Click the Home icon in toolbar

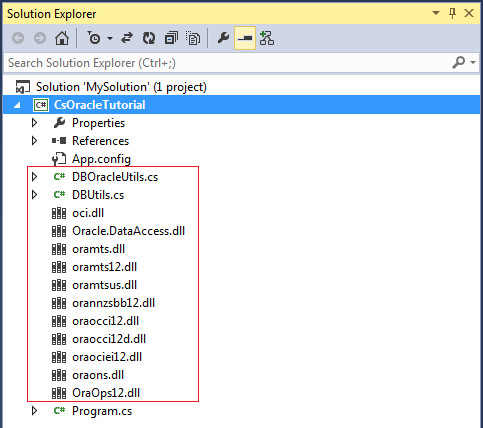(62, 38)
